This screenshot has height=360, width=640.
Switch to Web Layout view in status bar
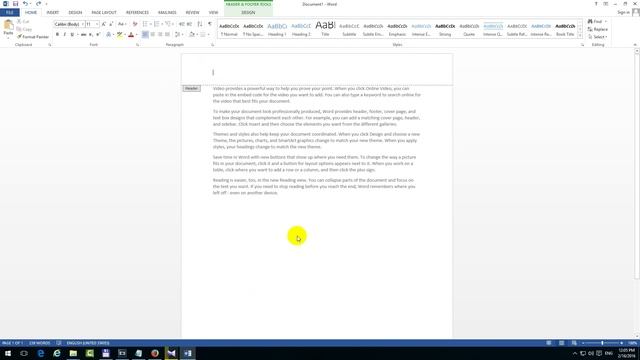coord(574,343)
